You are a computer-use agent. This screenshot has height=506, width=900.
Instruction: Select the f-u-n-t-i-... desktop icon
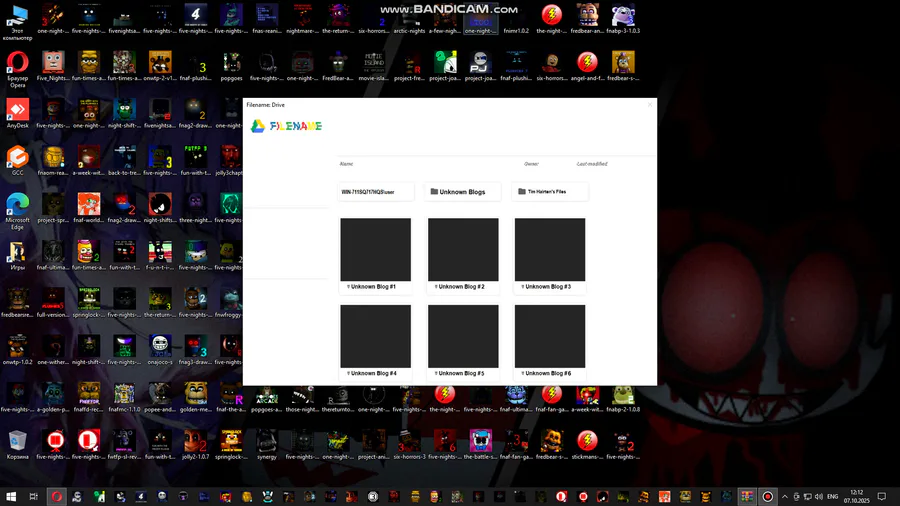coord(160,255)
